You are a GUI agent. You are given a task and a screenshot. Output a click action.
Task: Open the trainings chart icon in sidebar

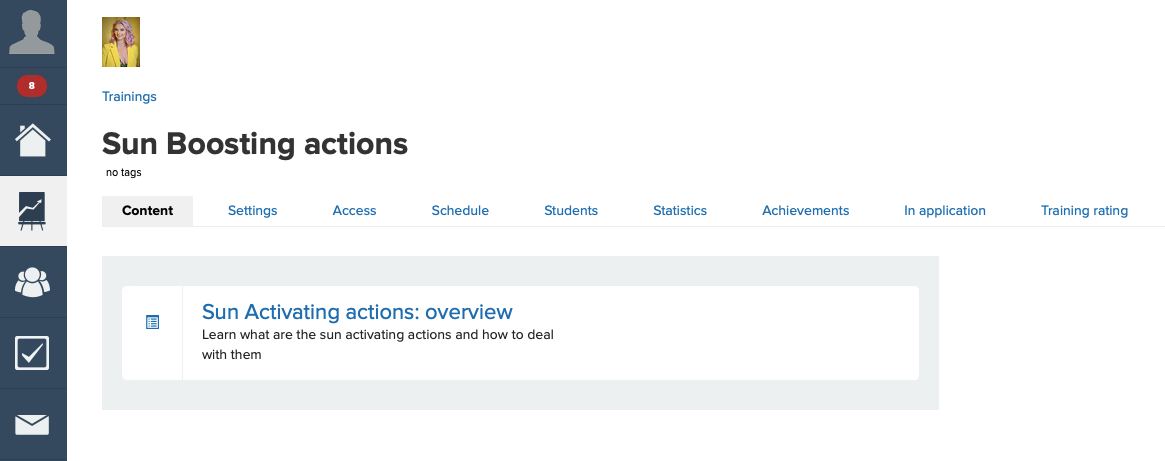click(x=33, y=211)
